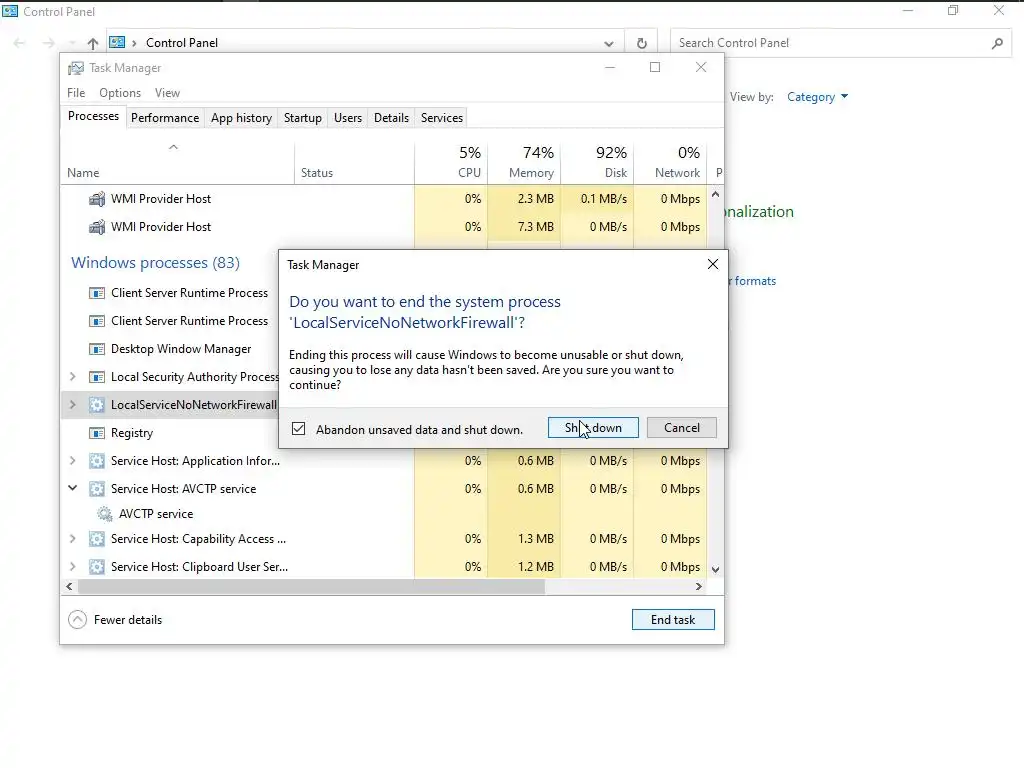This screenshot has height=768, width=1024.
Task: Go up one level in Control Panel
Action: click(93, 43)
